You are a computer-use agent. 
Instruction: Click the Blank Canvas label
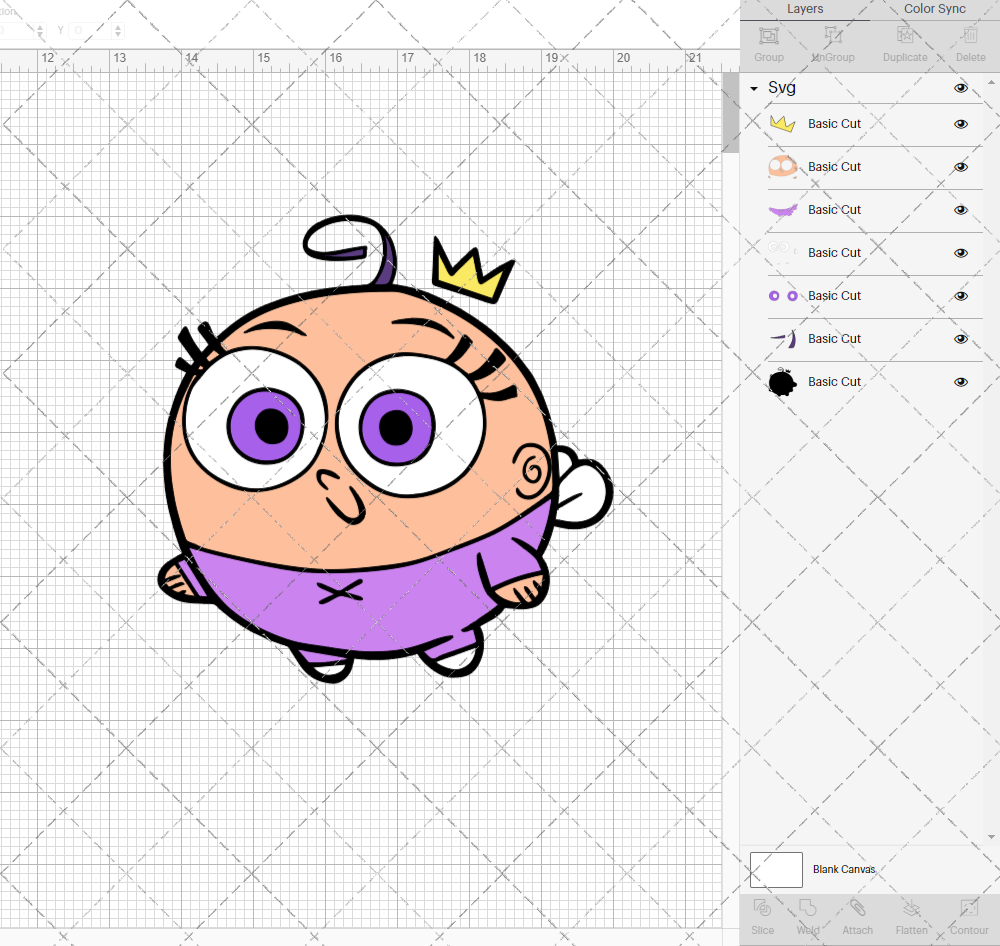[844, 869]
